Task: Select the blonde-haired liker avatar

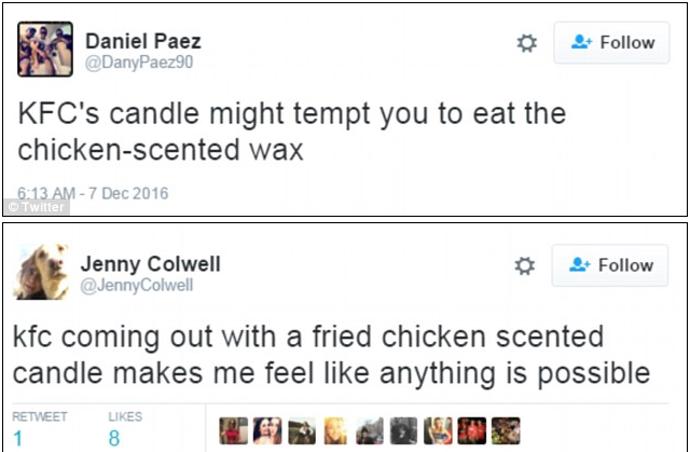Action: pos(335,431)
